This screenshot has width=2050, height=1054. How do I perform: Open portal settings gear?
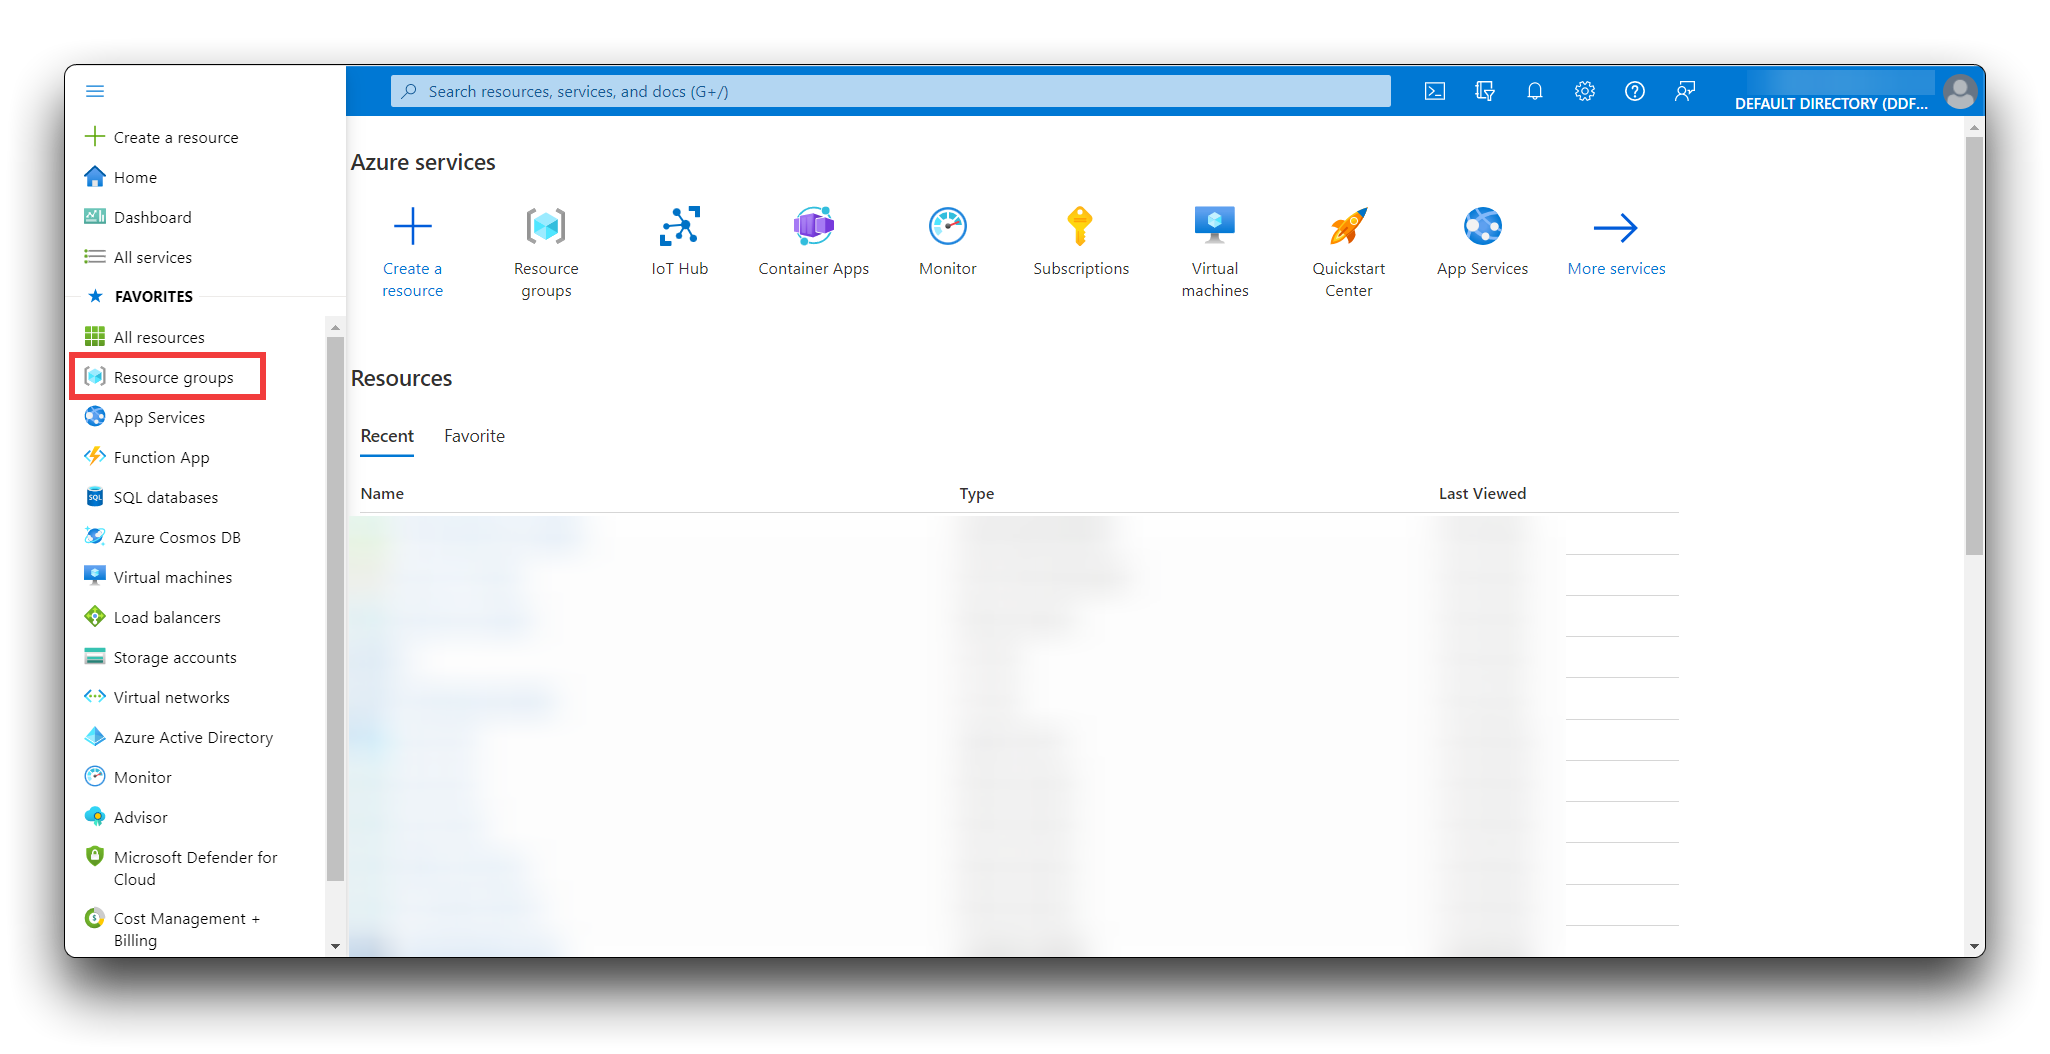point(1585,91)
